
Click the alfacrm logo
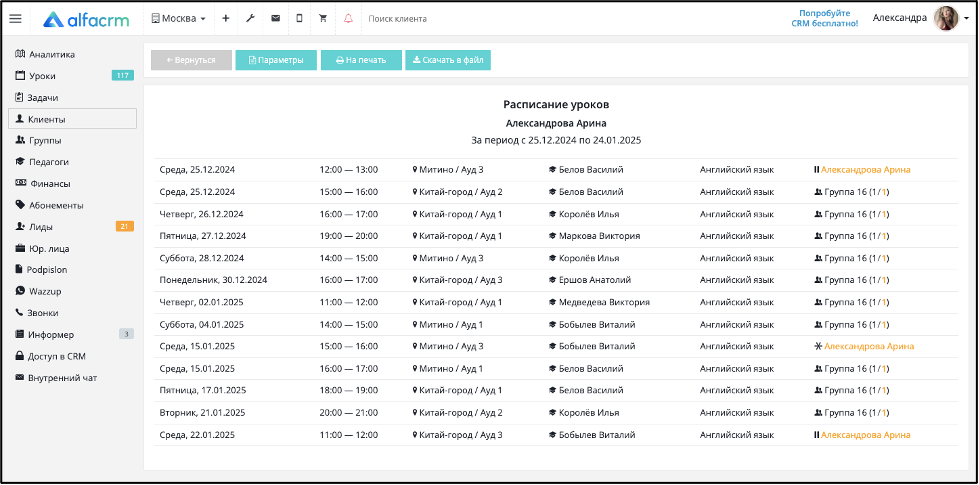pyautogui.click(x=86, y=19)
